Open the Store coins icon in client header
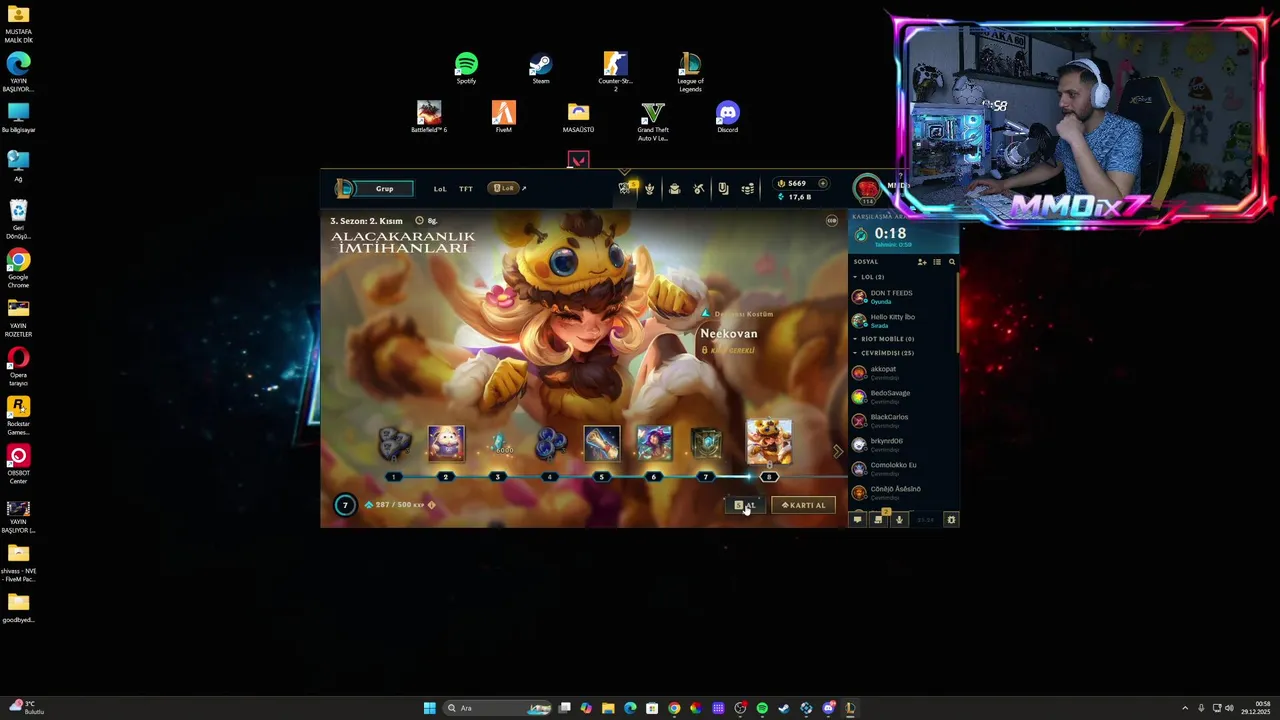This screenshot has width=1280, height=720. point(747,189)
